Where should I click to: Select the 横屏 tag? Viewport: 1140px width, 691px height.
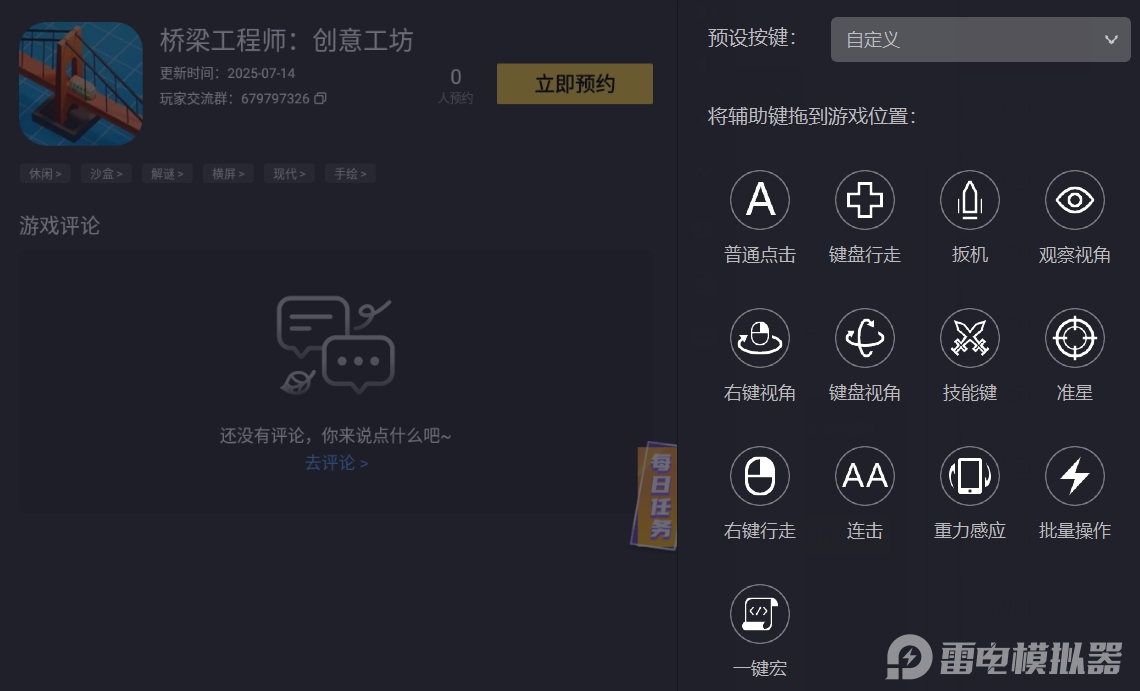[x=228, y=173]
